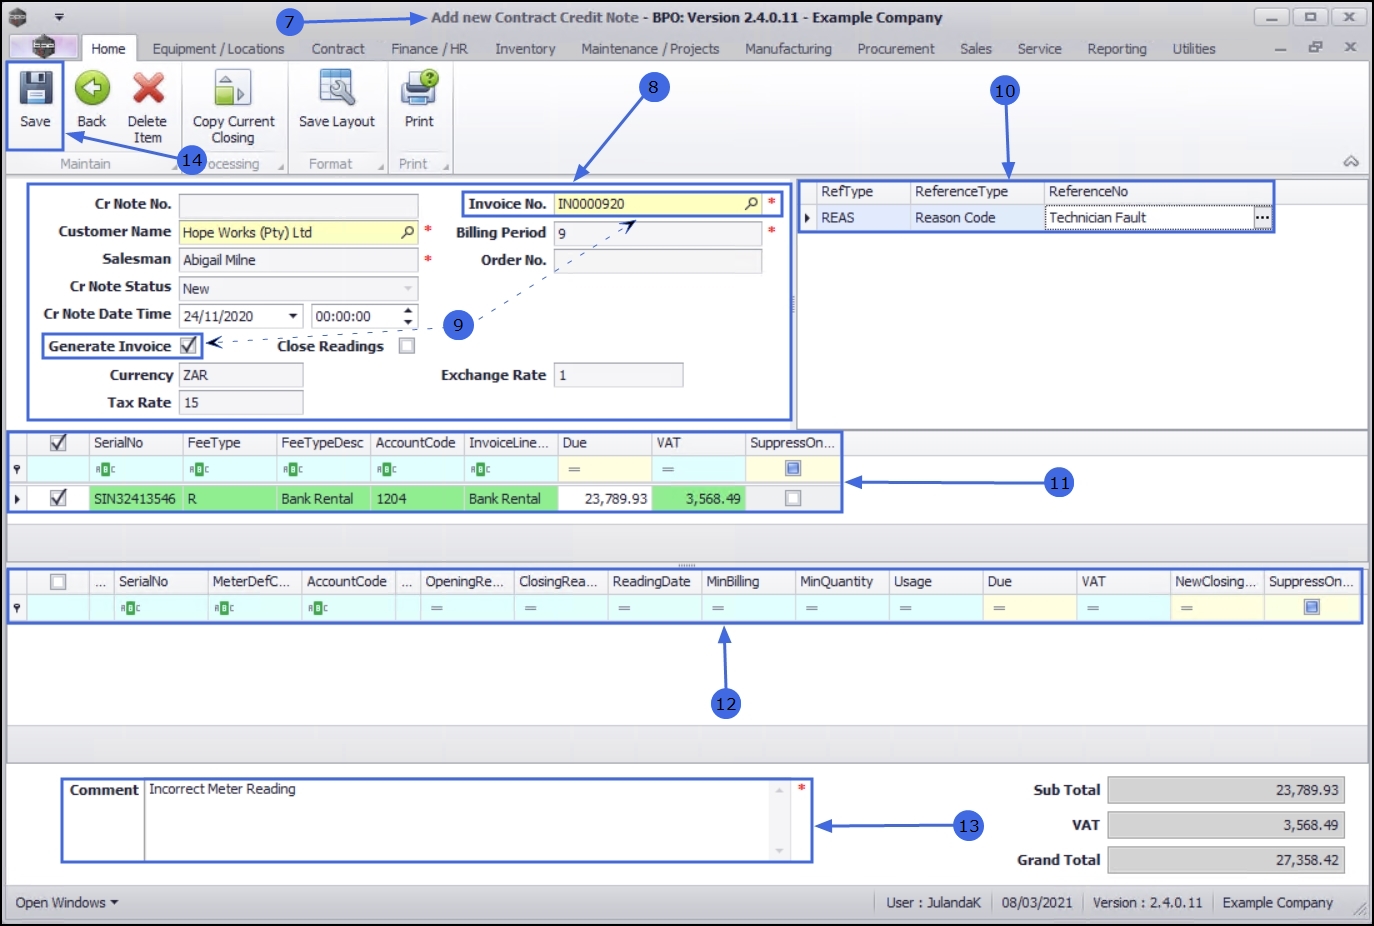Toggle the Generate Invoice checkbox
Image resolution: width=1374 pixels, height=926 pixels.
(x=188, y=345)
